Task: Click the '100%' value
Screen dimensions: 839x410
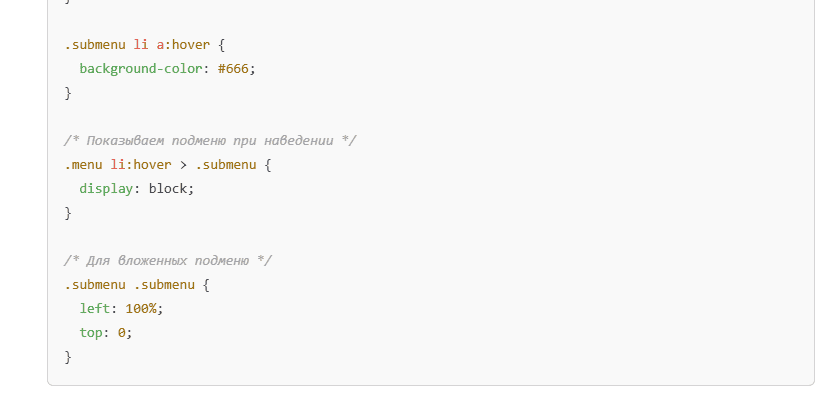Action: point(141,309)
